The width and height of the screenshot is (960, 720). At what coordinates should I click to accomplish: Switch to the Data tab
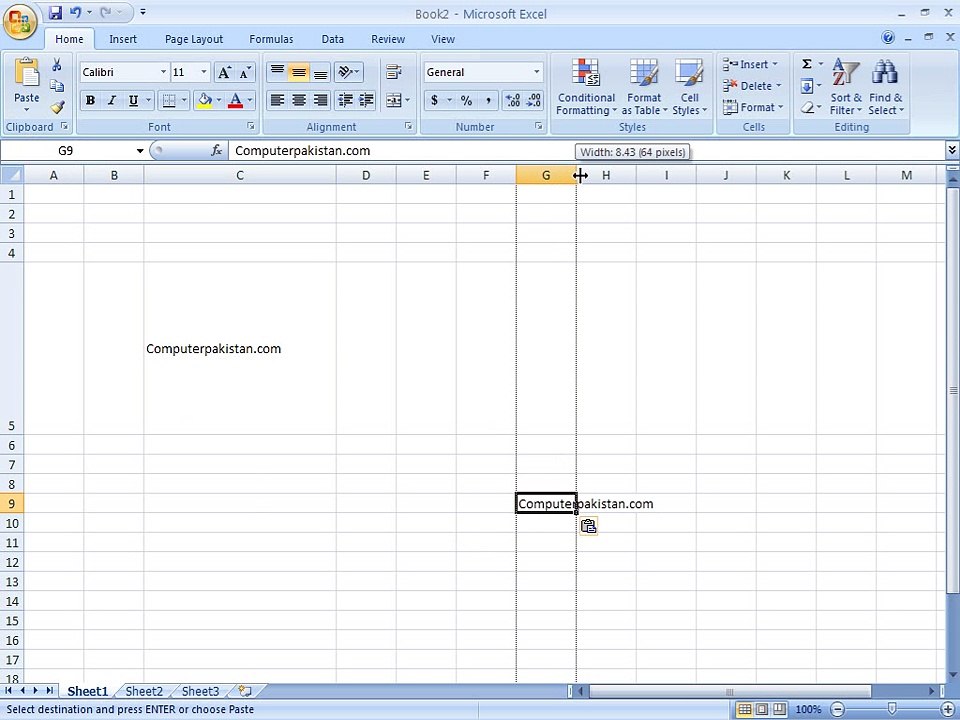tap(332, 39)
